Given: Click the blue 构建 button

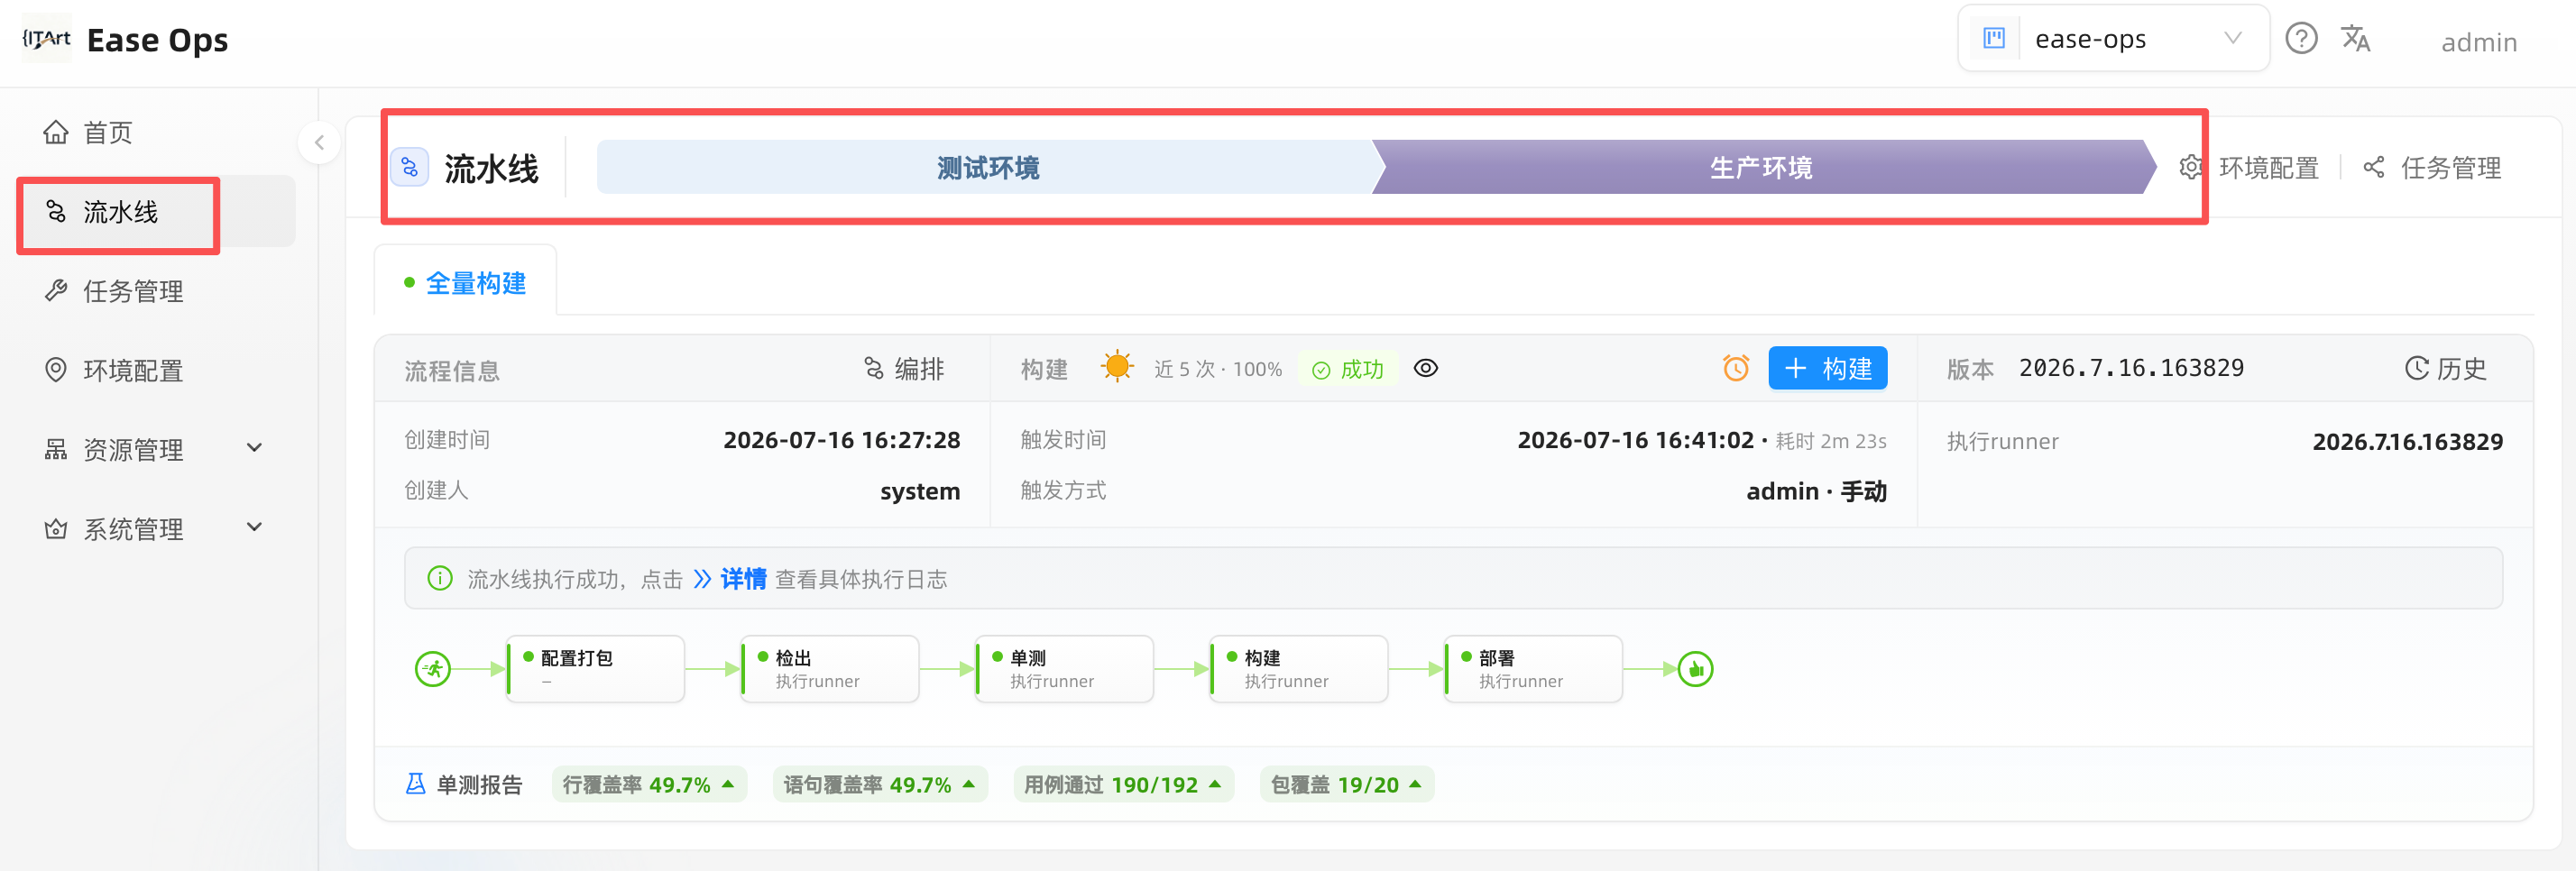Looking at the screenshot, I should pyautogui.click(x=1827, y=368).
